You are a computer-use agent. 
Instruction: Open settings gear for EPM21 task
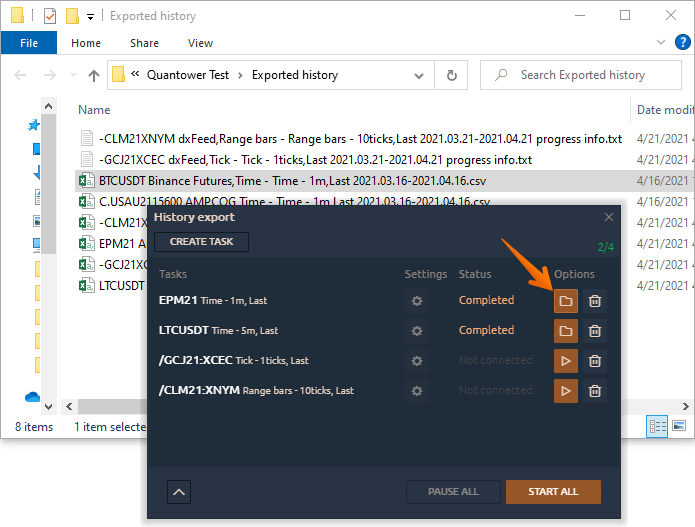(x=417, y=301)
